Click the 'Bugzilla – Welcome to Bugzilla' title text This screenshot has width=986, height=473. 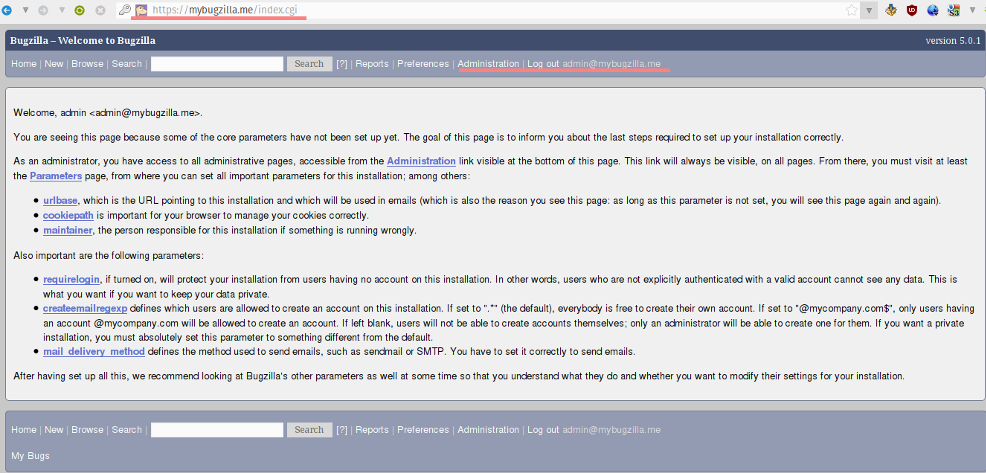click(83, 41)
